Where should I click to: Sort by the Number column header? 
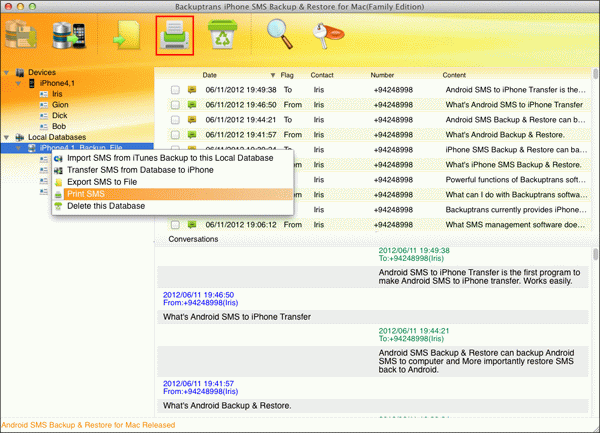click(382, 75)
